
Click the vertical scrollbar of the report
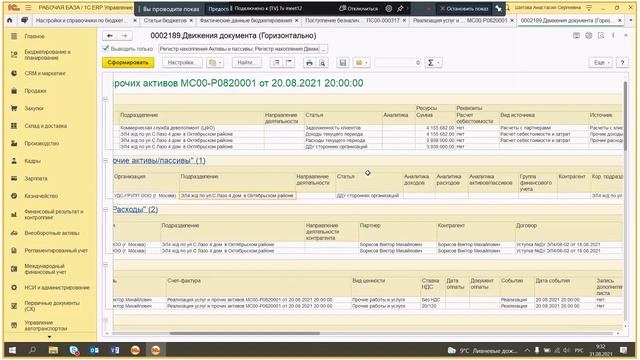625,116
